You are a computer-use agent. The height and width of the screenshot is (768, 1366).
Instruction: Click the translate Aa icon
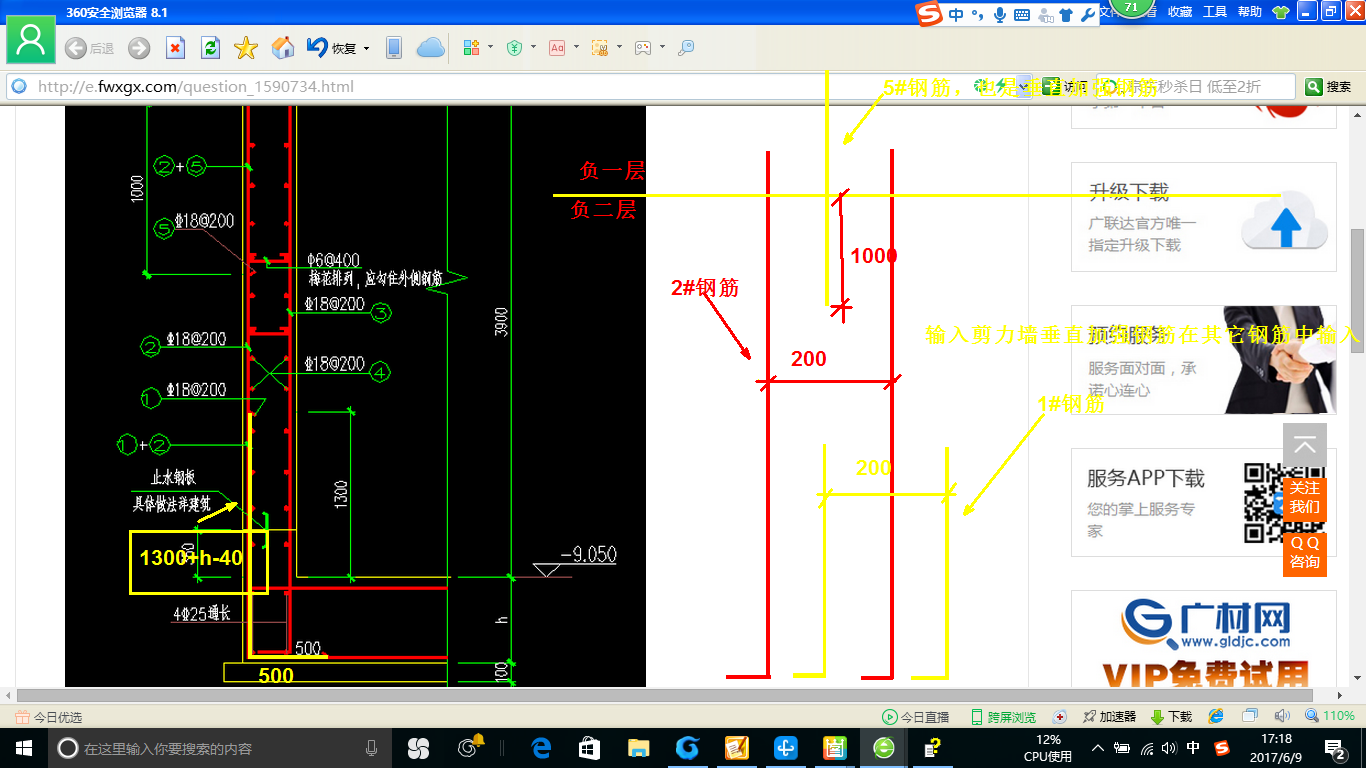click(557, 48)
